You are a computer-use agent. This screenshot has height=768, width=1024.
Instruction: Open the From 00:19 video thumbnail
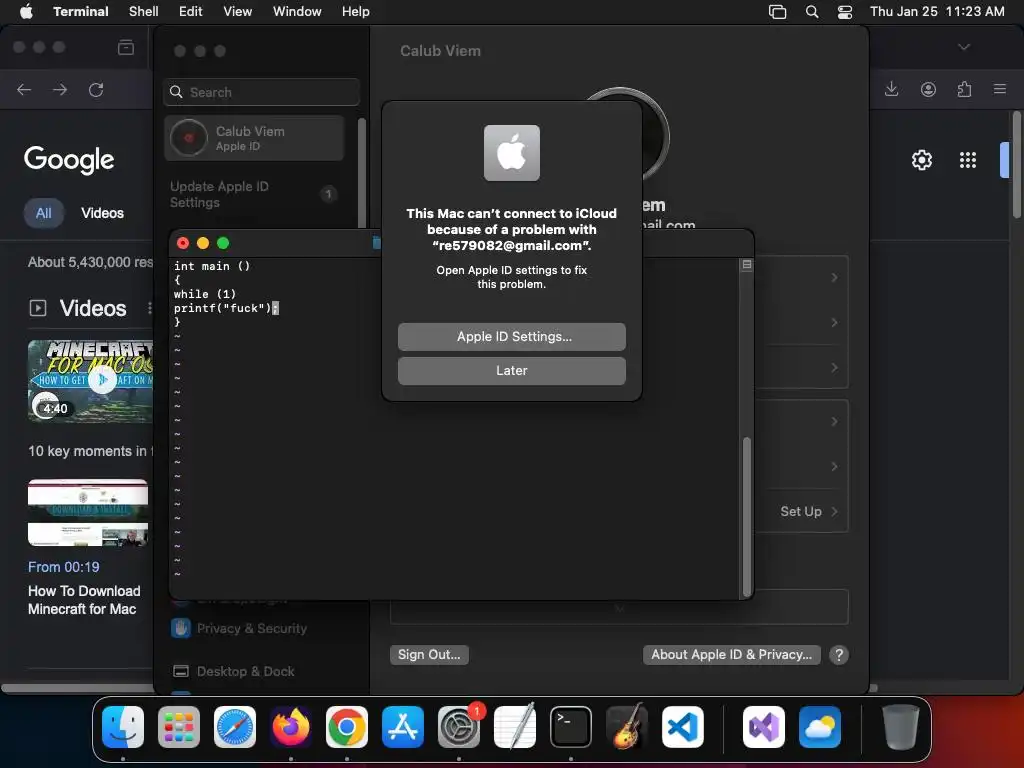pyautogui.click(x=88, y=513)
